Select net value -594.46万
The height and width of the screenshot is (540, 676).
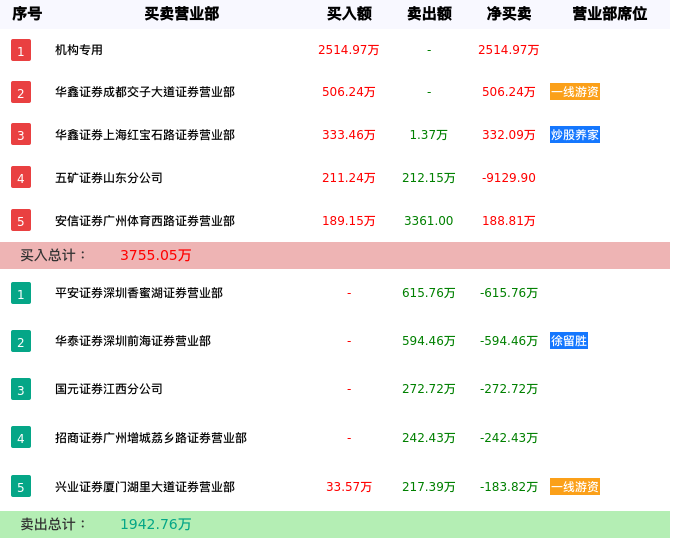click(x=509, y=341)
